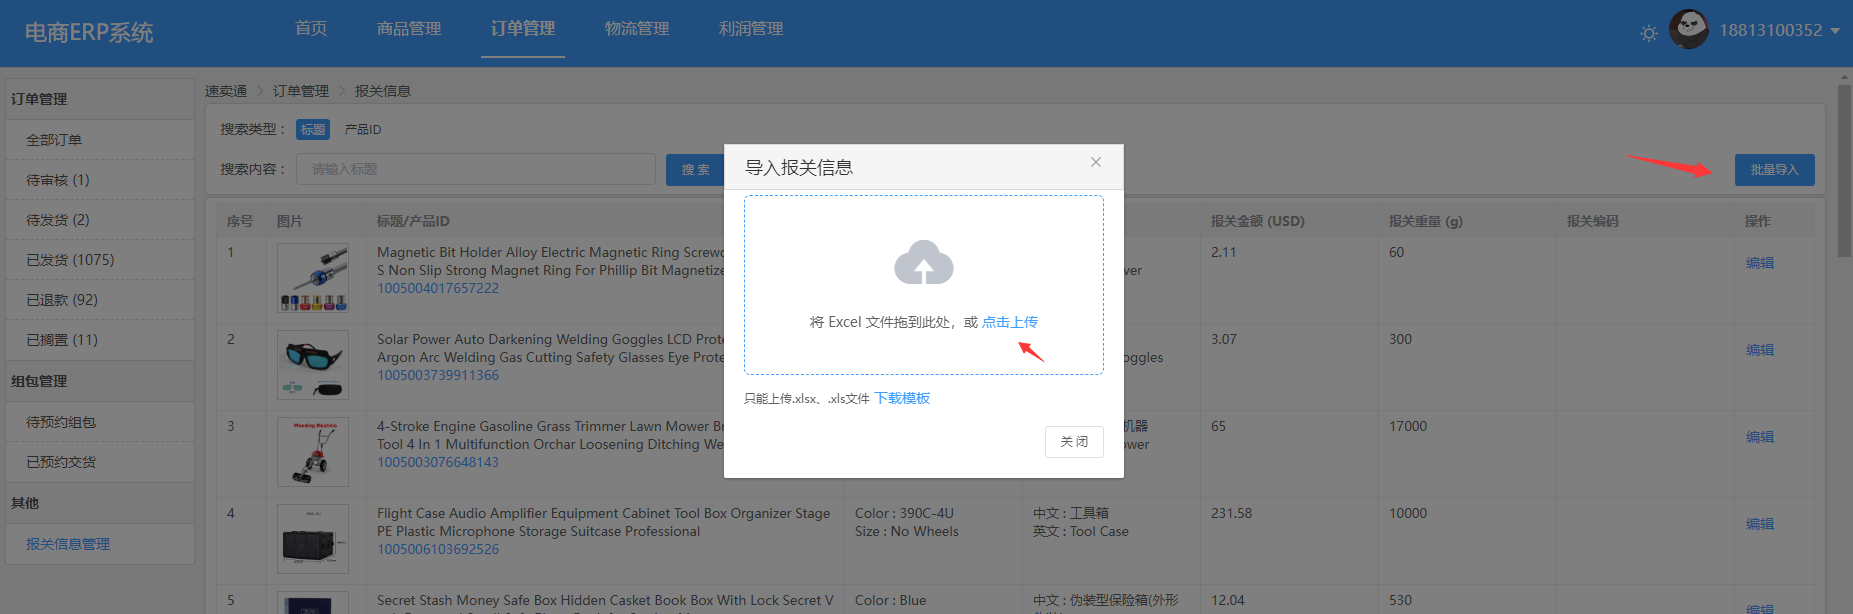This screenshot has height=614, width=1853.
Task: Open the user avatar menu
Action: tap(1688, 29)
